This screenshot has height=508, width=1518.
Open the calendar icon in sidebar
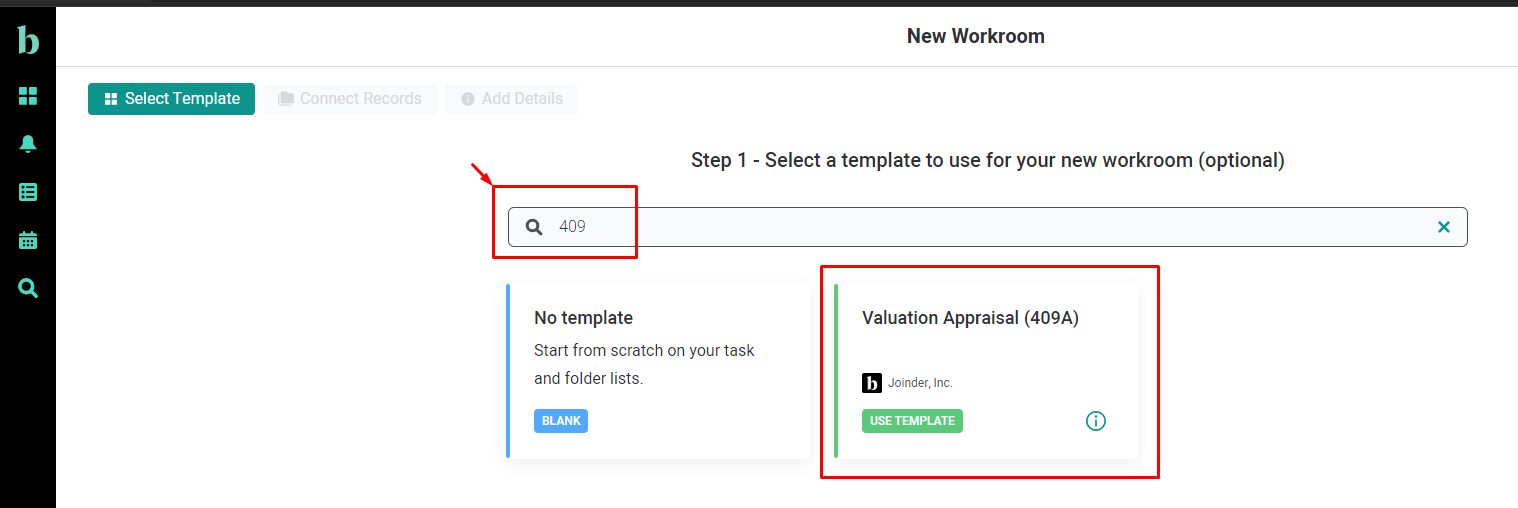pyautogui.click(x=28, y=240)
